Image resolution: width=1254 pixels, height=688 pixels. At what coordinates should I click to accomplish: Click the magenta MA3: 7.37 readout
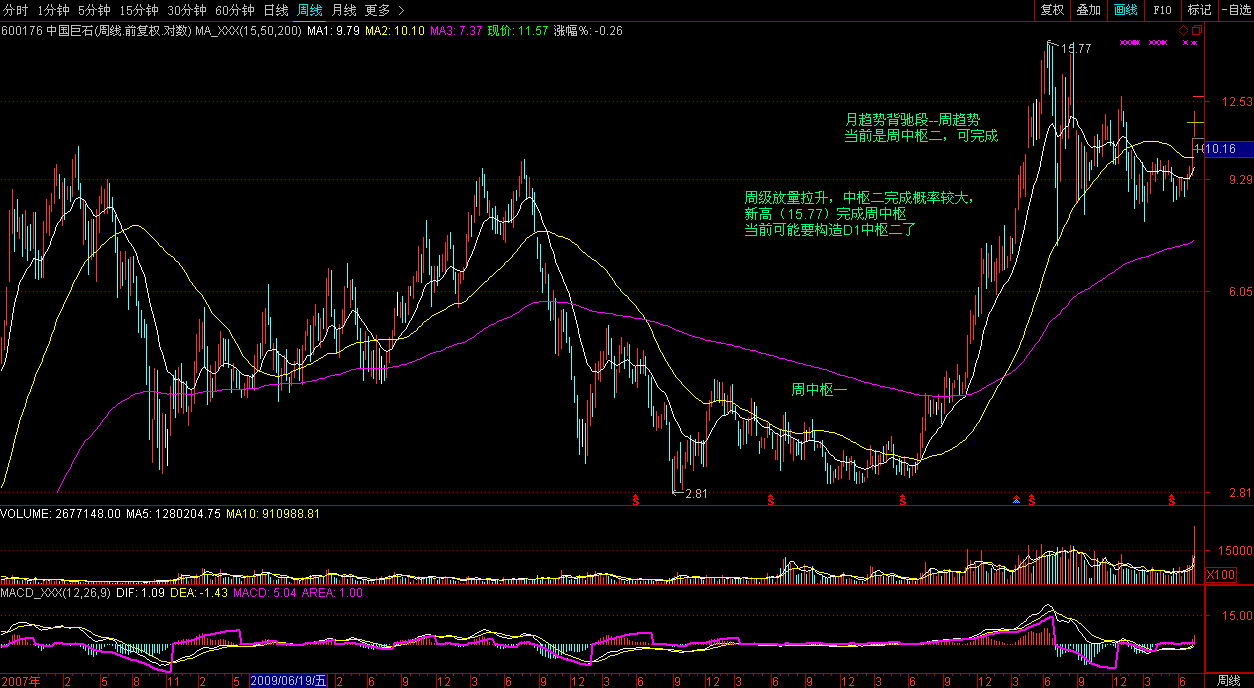pos(457,31)
